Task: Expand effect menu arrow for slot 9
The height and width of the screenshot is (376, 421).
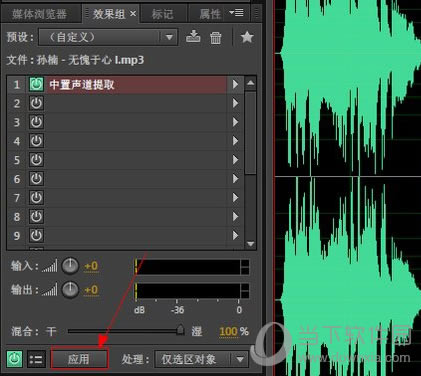Action: click(235, 236)
